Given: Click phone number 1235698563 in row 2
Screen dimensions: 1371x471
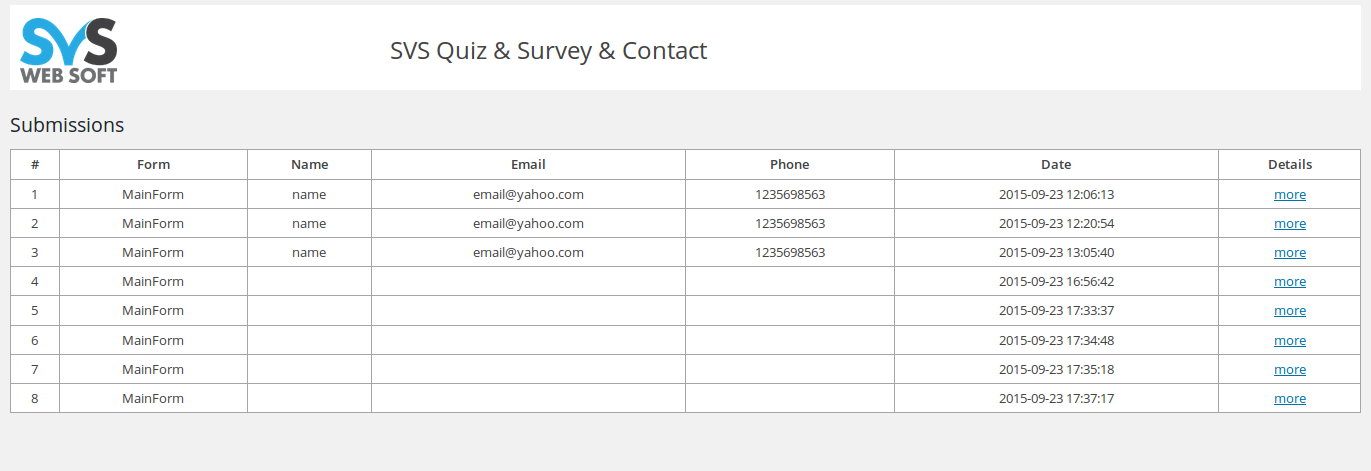Looking at the screenshot, I should (x=790, y=224).
